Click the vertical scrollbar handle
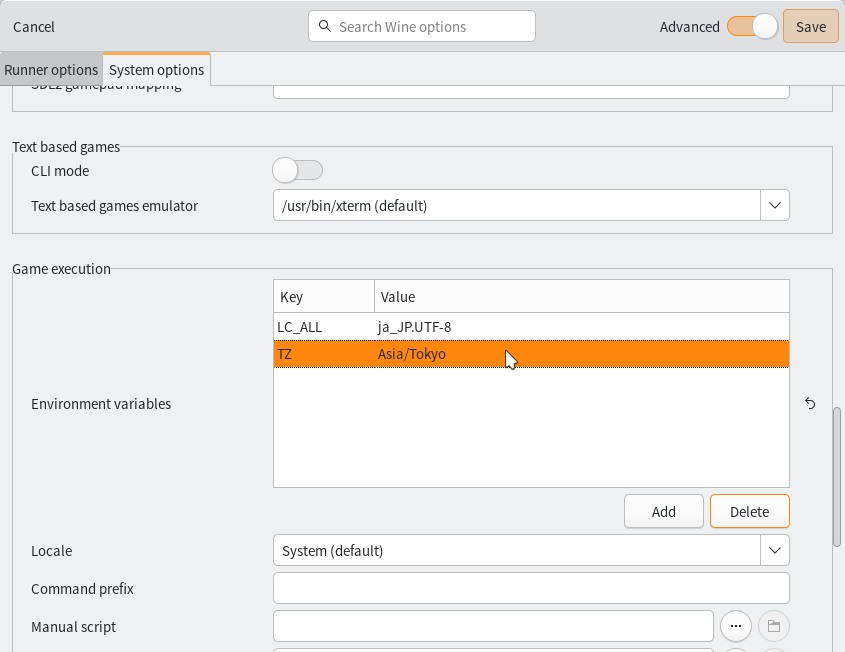Screen dimensions: 845x652 tap(837, 475)
